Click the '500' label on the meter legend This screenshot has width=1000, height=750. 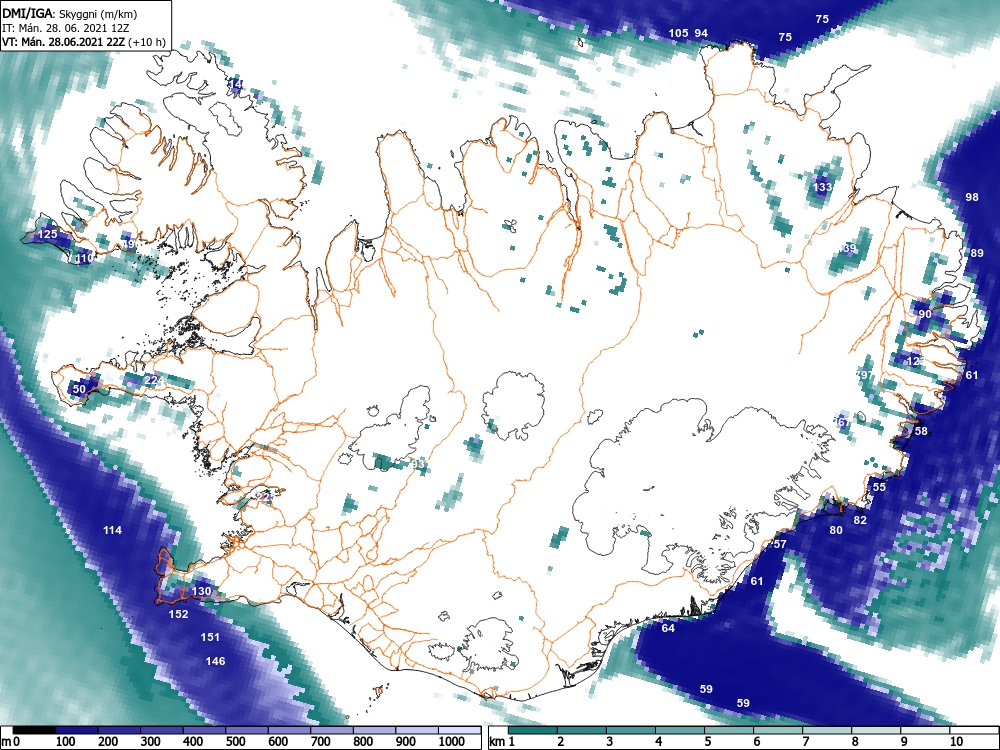[x=235, y=741]
